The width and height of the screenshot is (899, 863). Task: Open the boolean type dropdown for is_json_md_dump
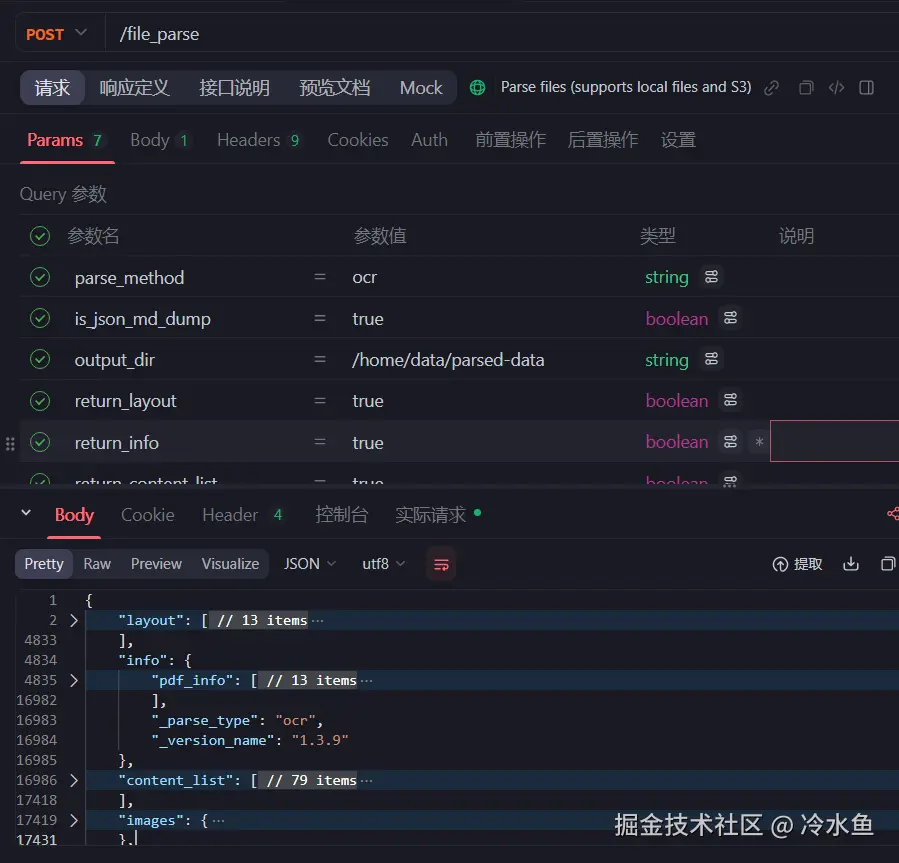coord(677,319)
